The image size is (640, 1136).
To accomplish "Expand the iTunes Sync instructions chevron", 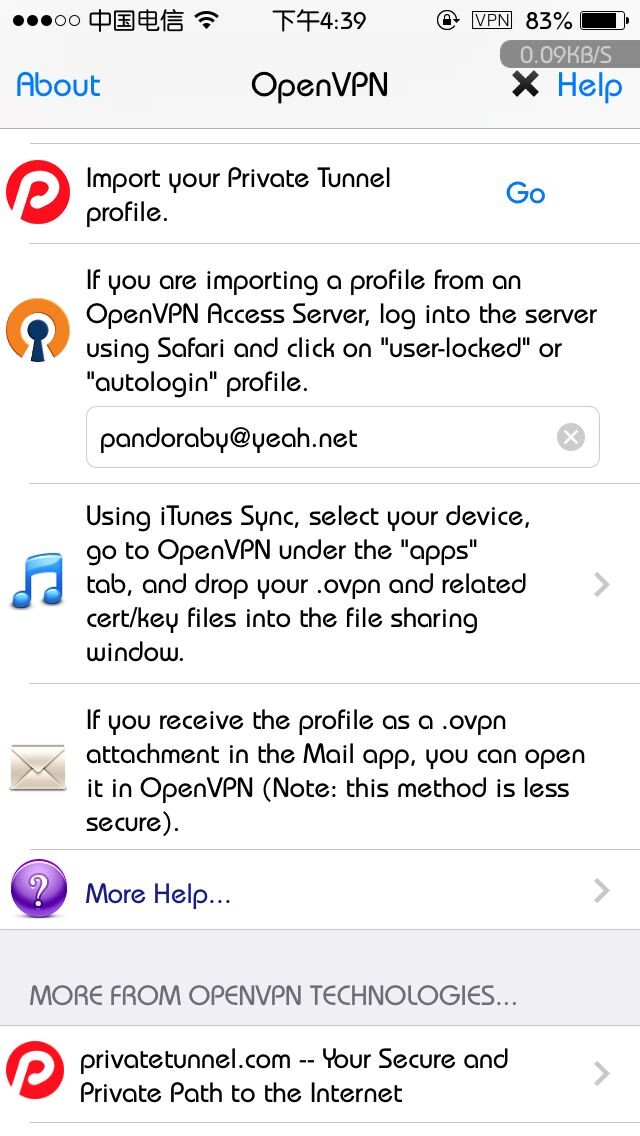I will 601,584.
